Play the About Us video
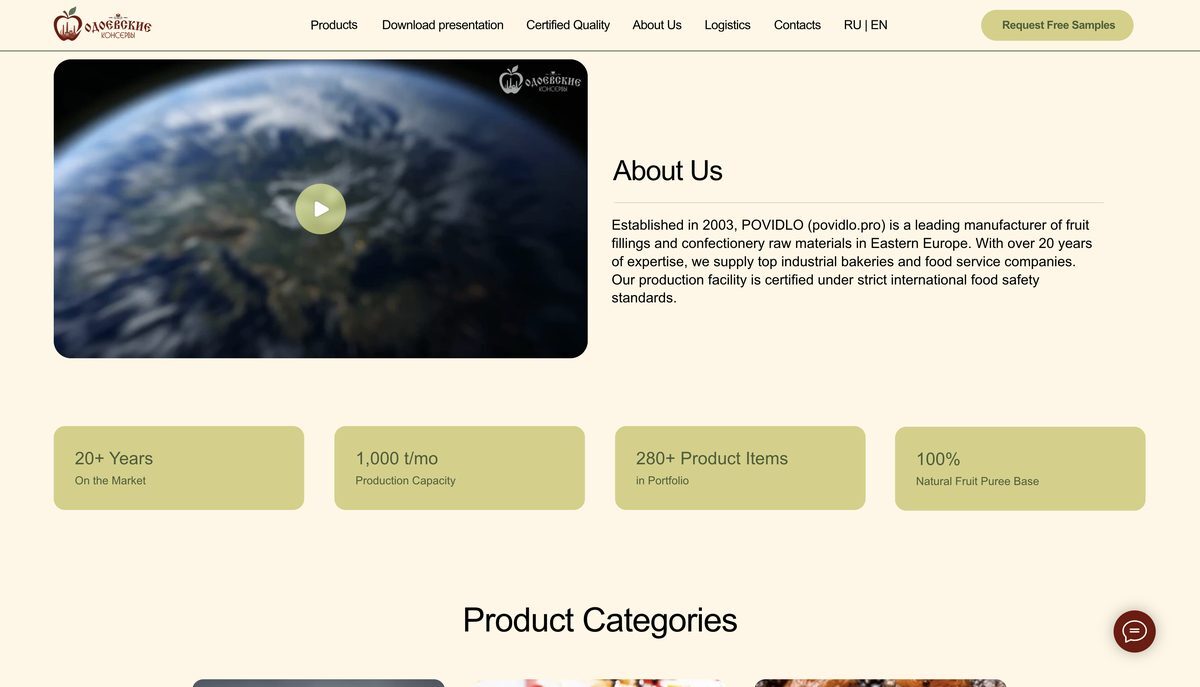 (321, 209)
